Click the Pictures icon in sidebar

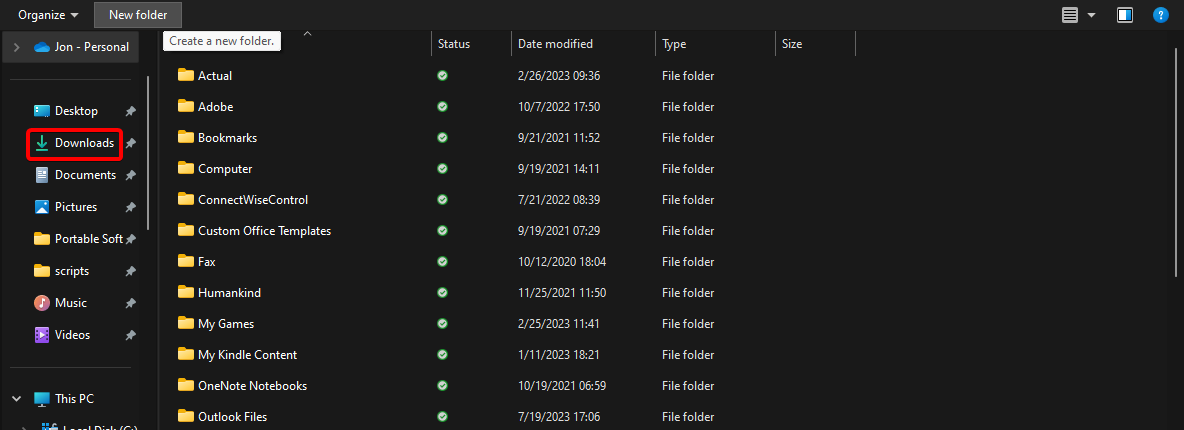pyautogui.click(x=42, y=207)
